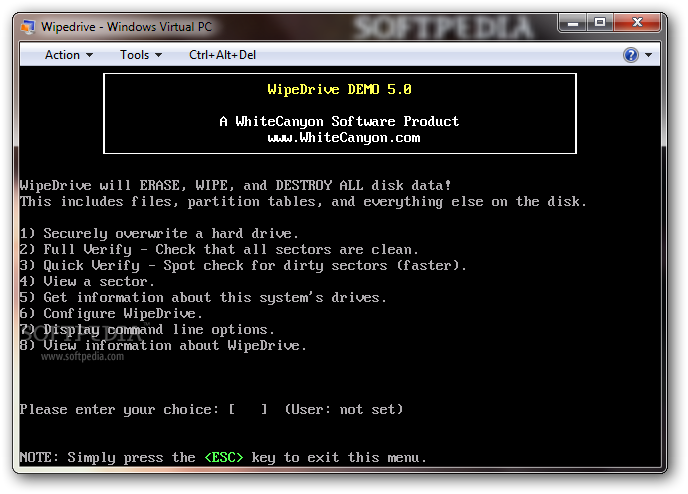Image resolution: width=688 pixels, height=494 pixels.
Task: Click 'A WhiteCanyon Software Product' line
Action: 339,122
